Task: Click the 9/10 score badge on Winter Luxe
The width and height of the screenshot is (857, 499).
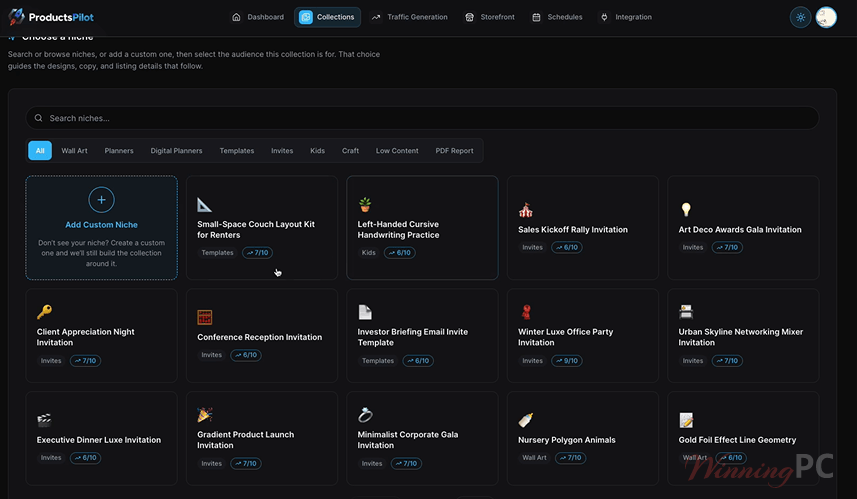Action: 567,361
